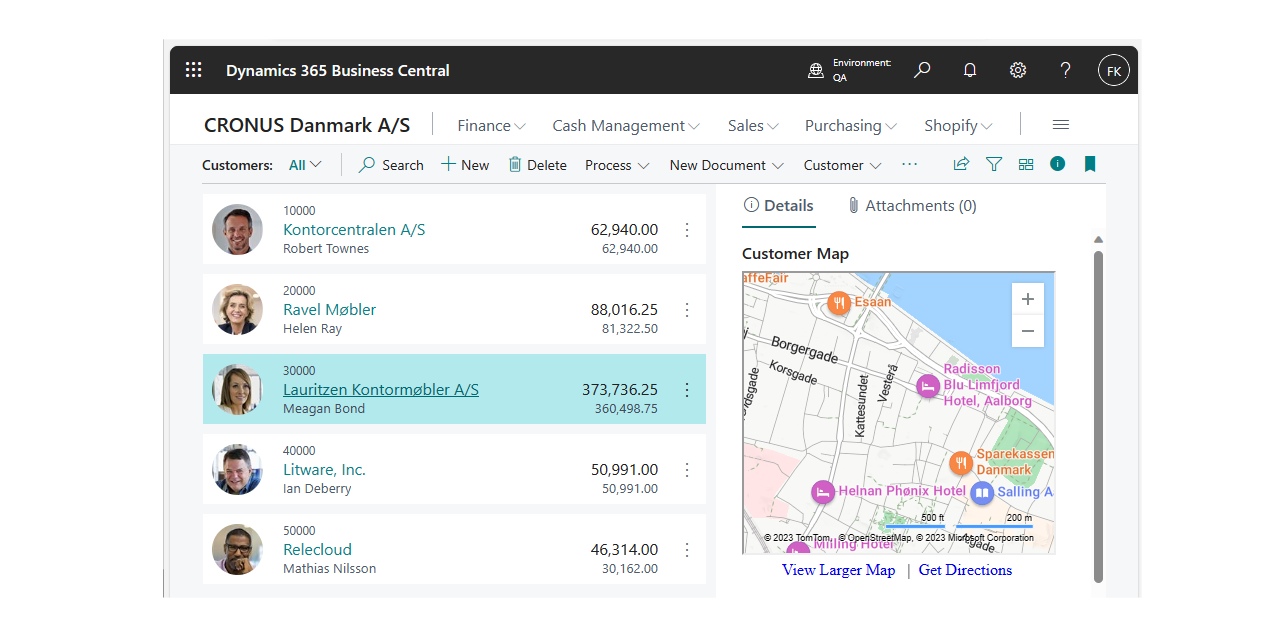The height and width of the screenshot is (640, 1280).
Task: Open the Lauritzen Kontormøbler A/S customer
Action: [x=380, y=390]
